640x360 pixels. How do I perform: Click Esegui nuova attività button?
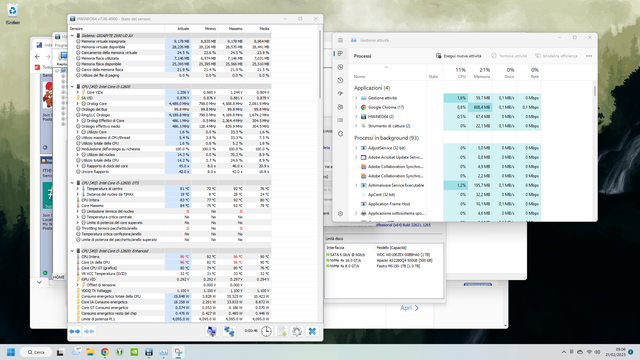click(458, 56)
